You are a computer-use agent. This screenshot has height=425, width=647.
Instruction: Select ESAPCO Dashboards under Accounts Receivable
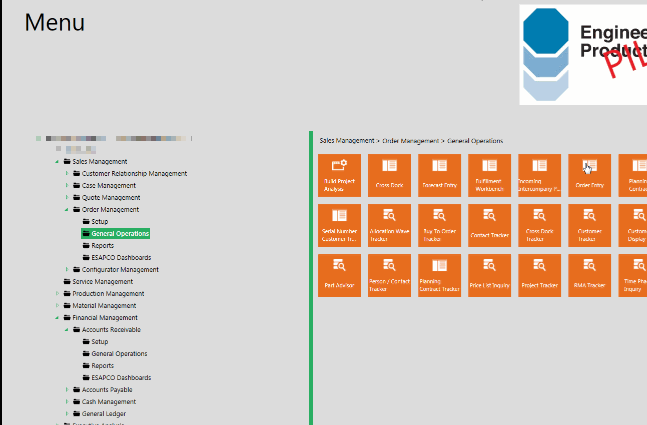tap(117, 377)
